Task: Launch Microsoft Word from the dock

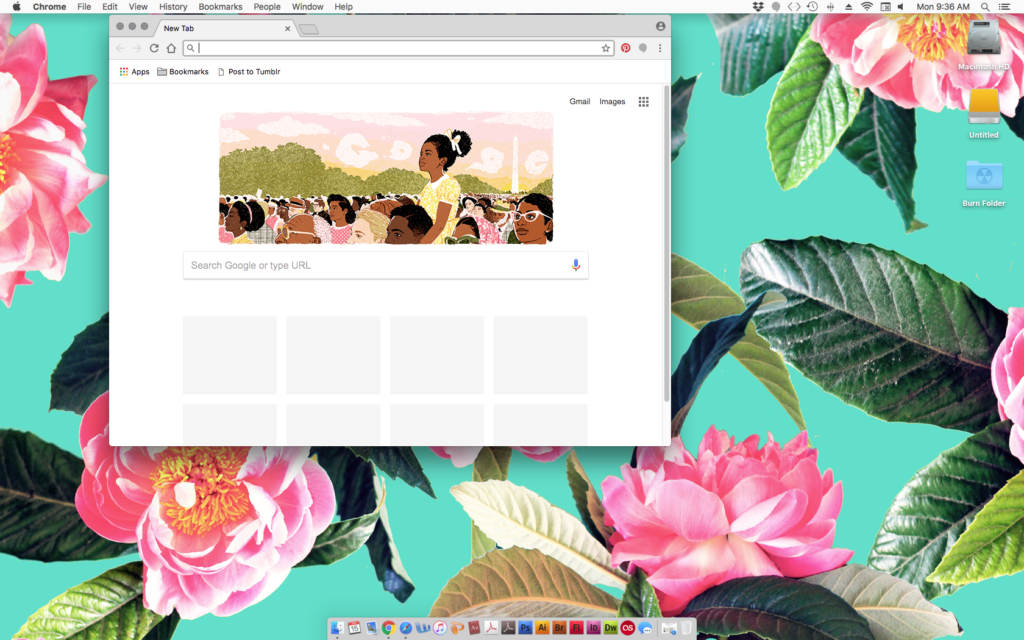Action: click(423, 628)
